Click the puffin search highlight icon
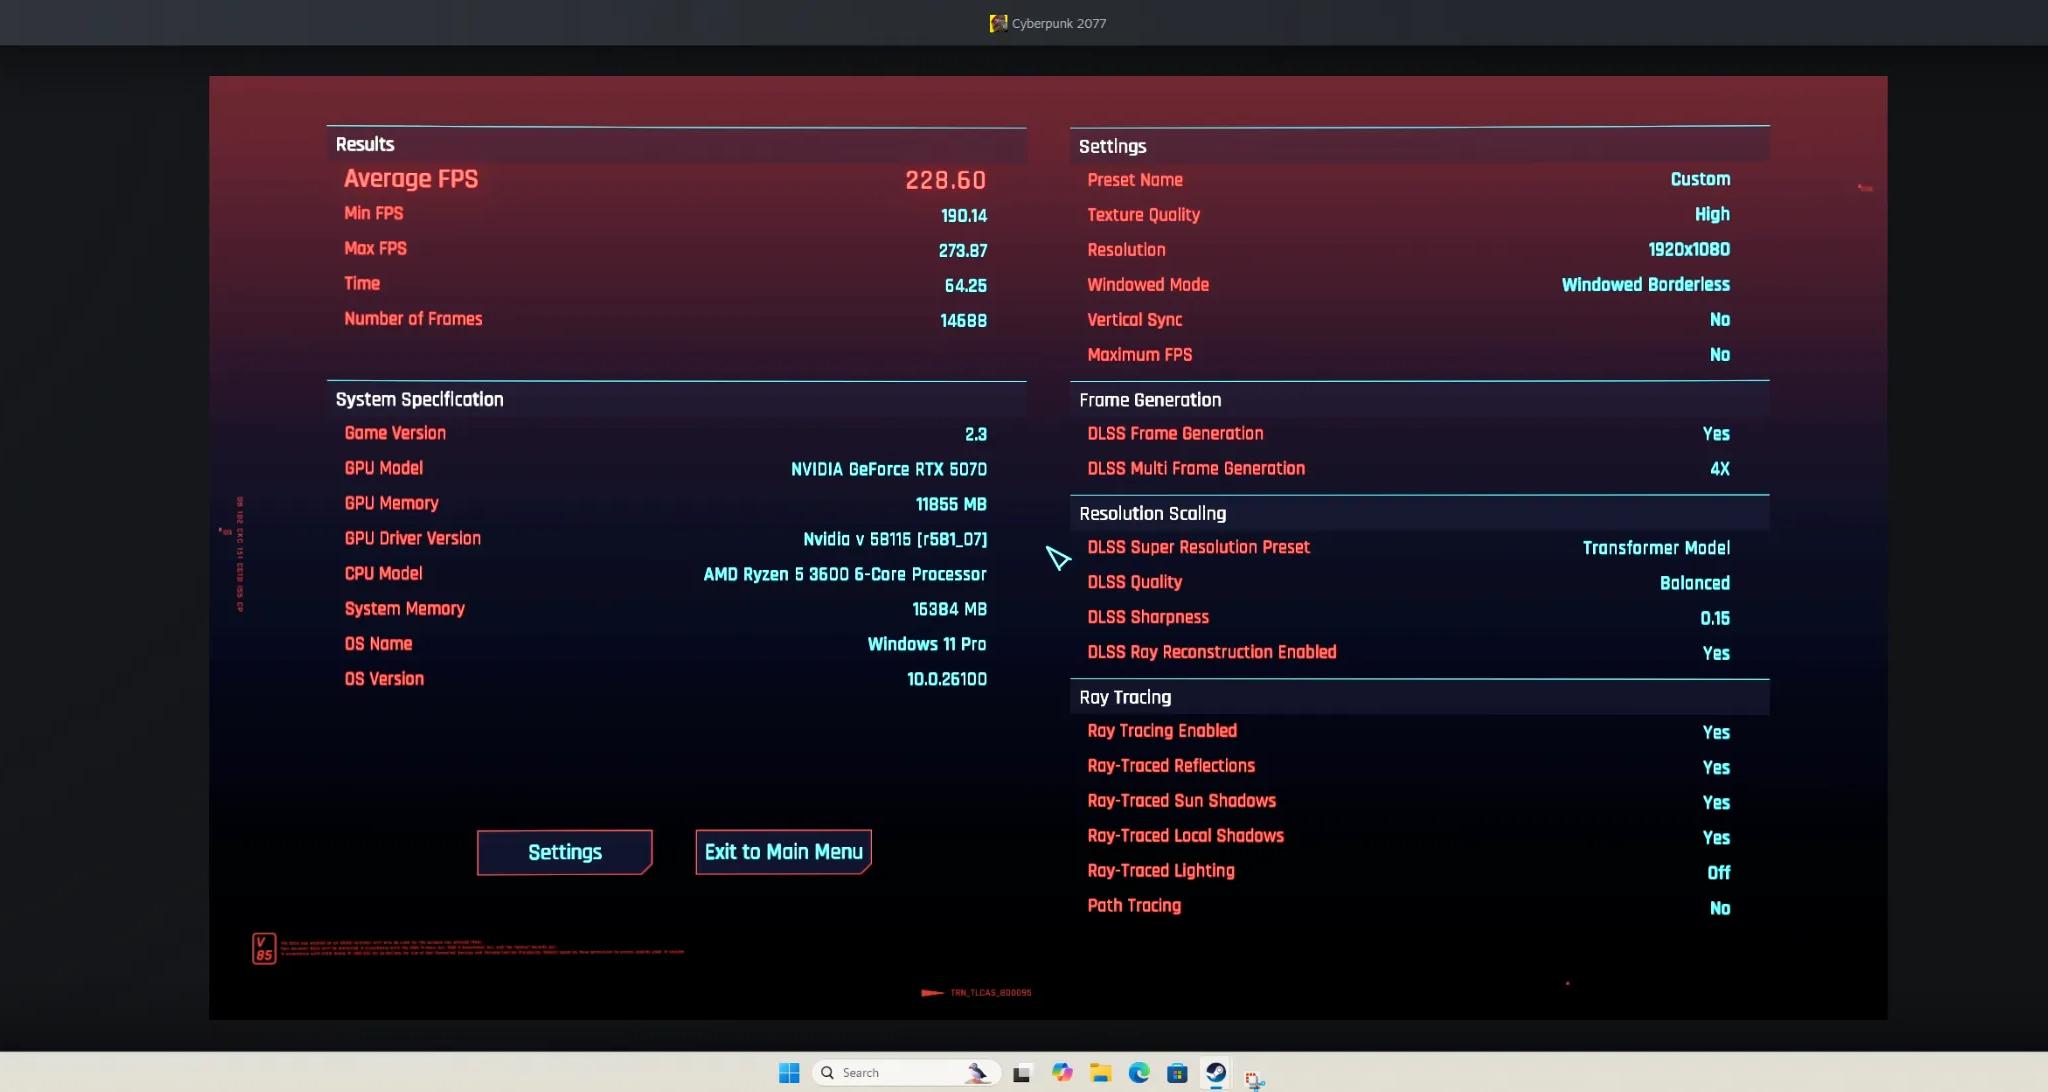This screenshot has height=1092, width=2048. tap(977, 1073)
